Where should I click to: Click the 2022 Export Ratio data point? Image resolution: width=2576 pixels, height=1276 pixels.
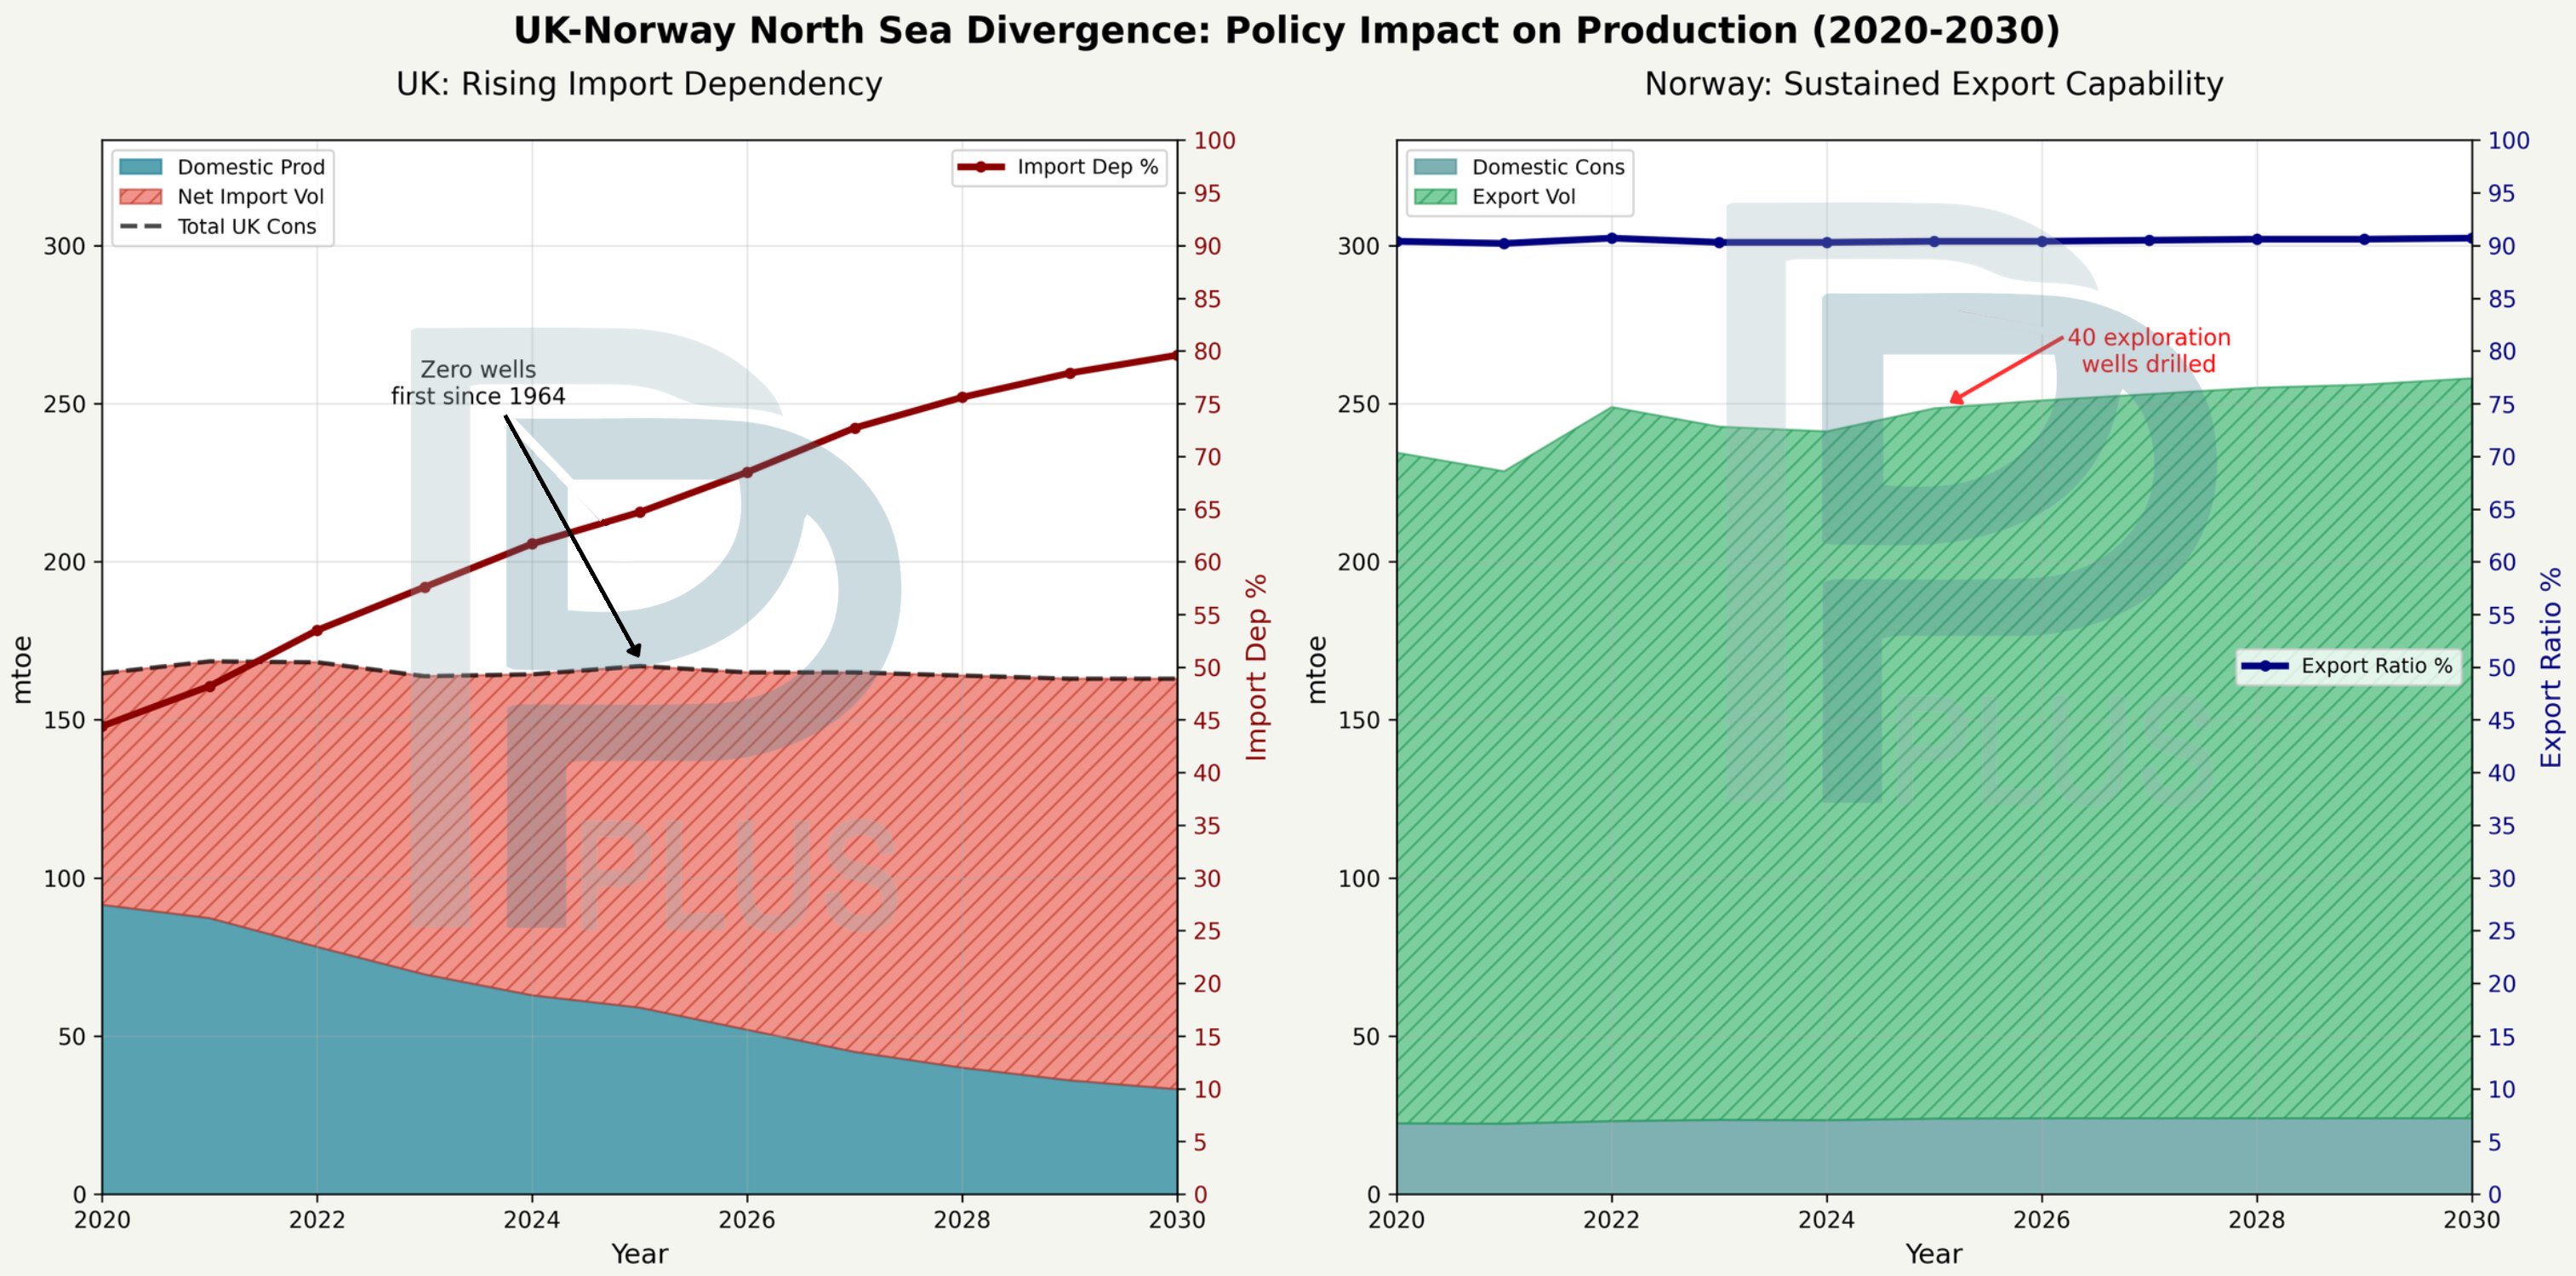pos(1611,238)
